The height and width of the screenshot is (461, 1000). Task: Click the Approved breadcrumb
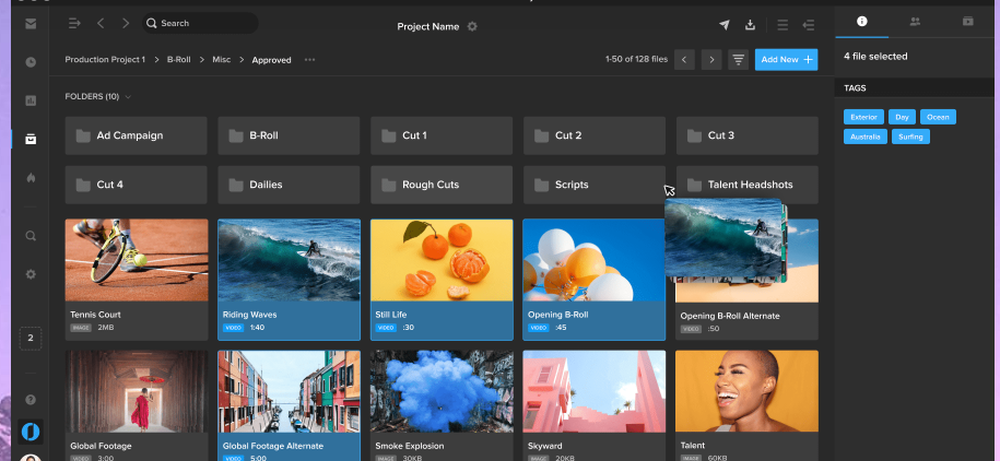[272, 60]
